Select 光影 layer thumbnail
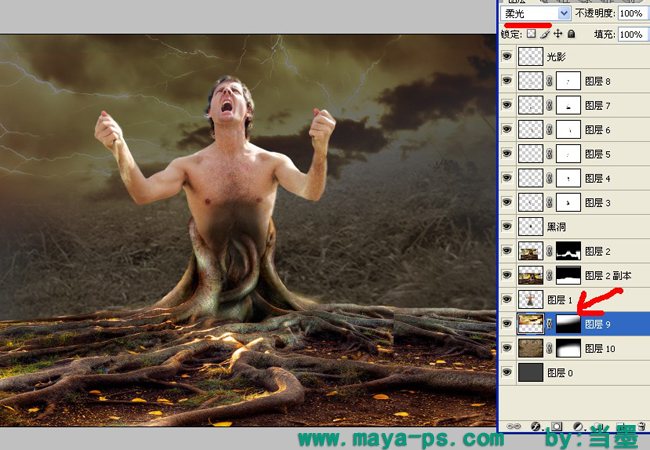The height and width of the screenshot is (450, 650). click(531, 57)
